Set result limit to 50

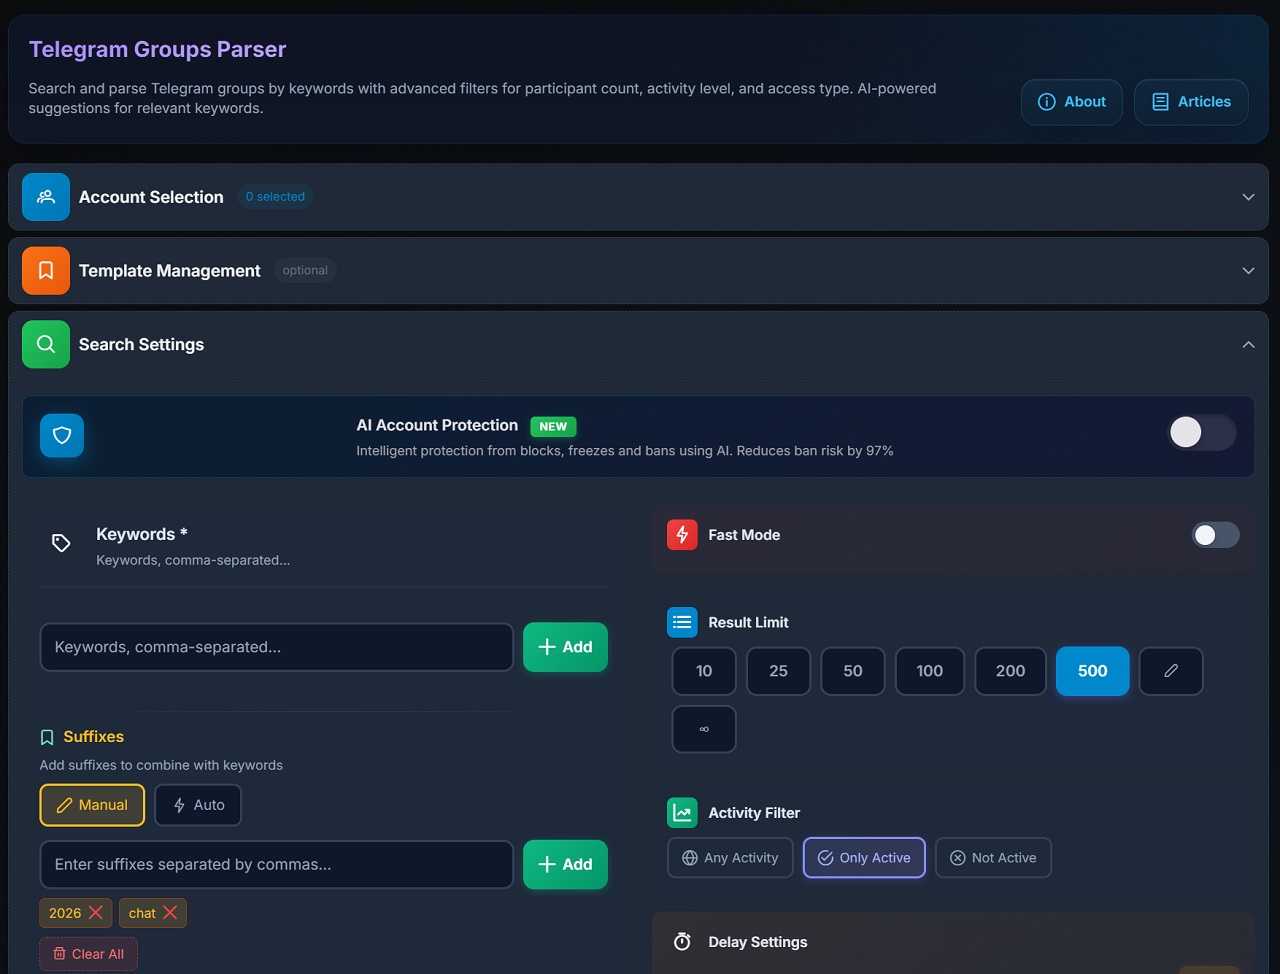(x=853, y=671)
